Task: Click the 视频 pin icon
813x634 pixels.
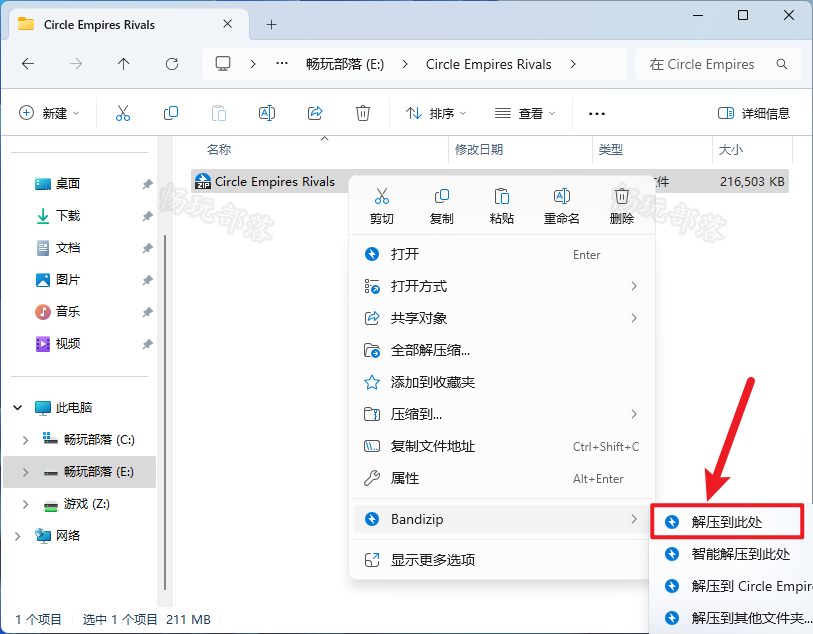Action: pyautogui.click(x=148, y=344)
